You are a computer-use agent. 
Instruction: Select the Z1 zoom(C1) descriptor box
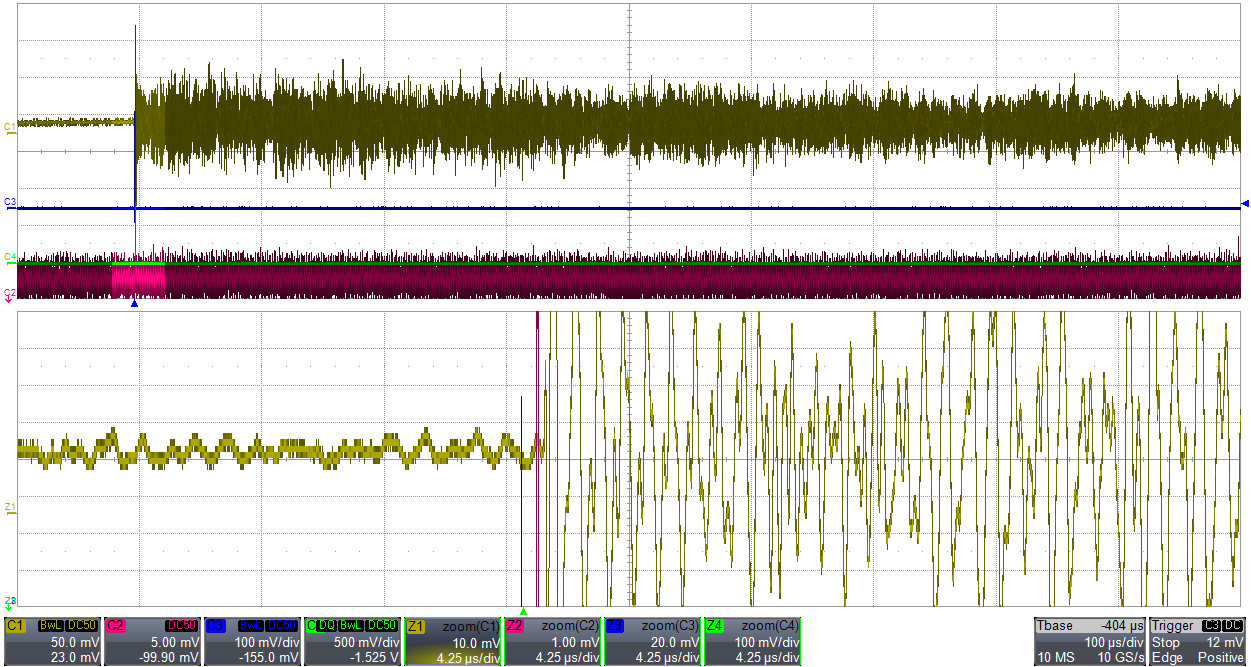click(453, 641)
